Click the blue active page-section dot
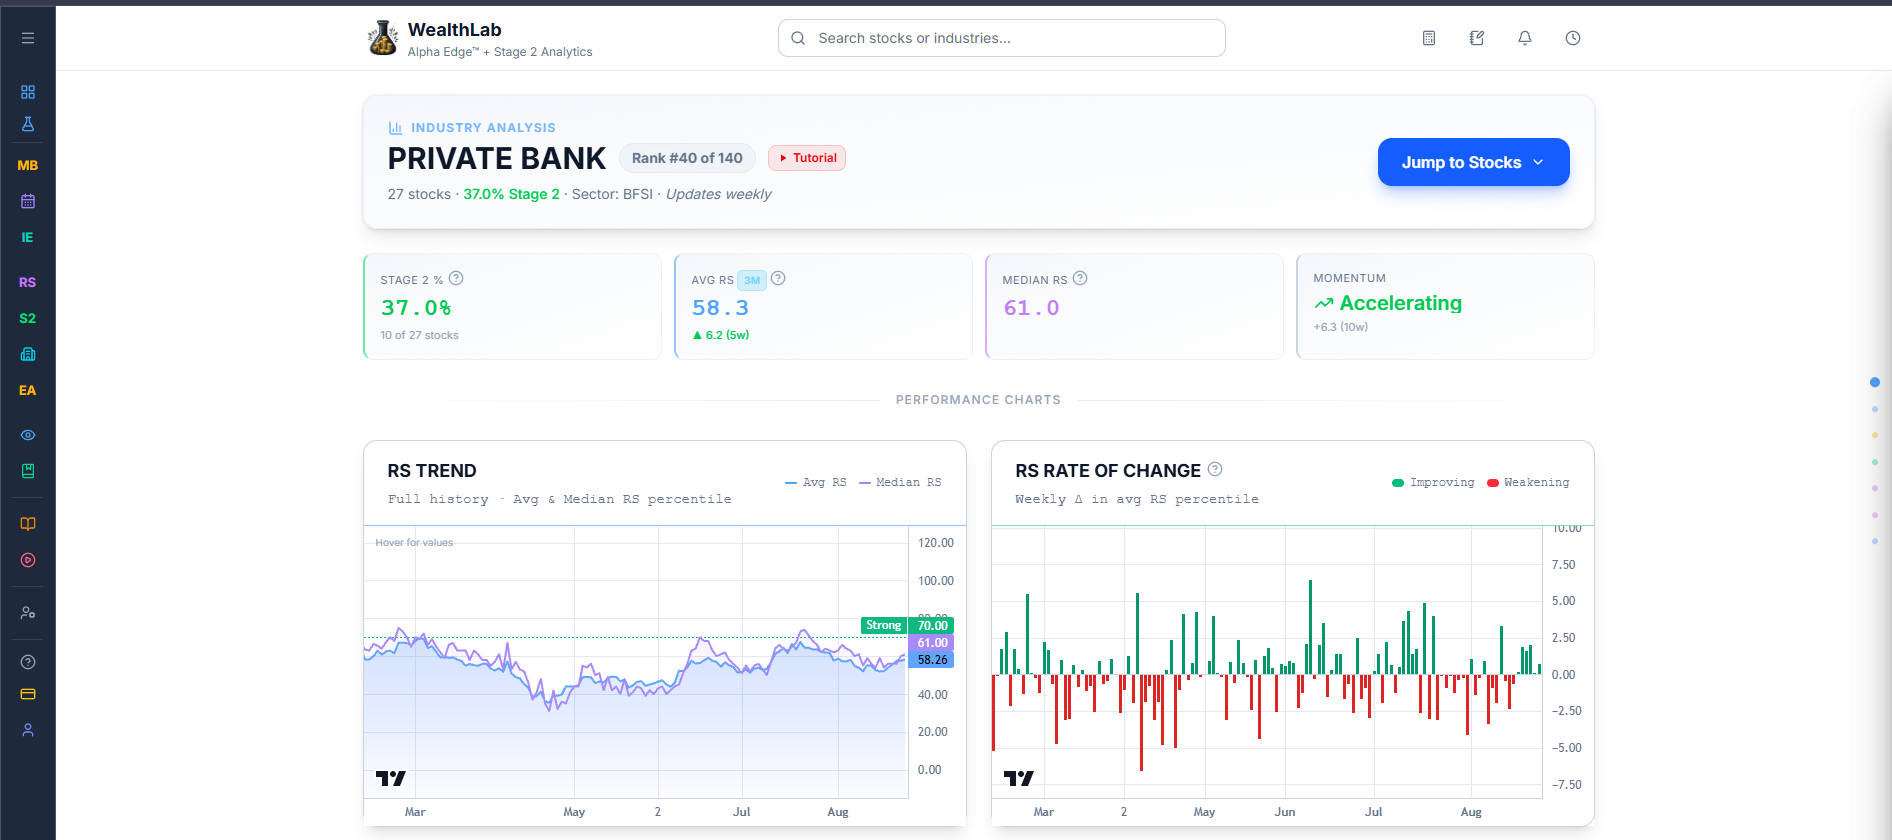The height and width of the screenshot is (840, 1892). click(1875, 382)
